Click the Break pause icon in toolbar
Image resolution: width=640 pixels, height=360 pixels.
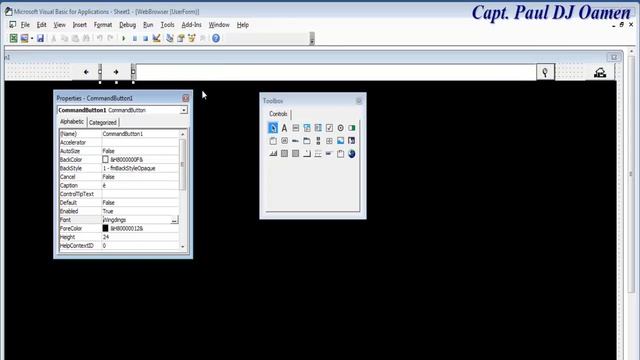pyautogui.click(x=135, y=38)
